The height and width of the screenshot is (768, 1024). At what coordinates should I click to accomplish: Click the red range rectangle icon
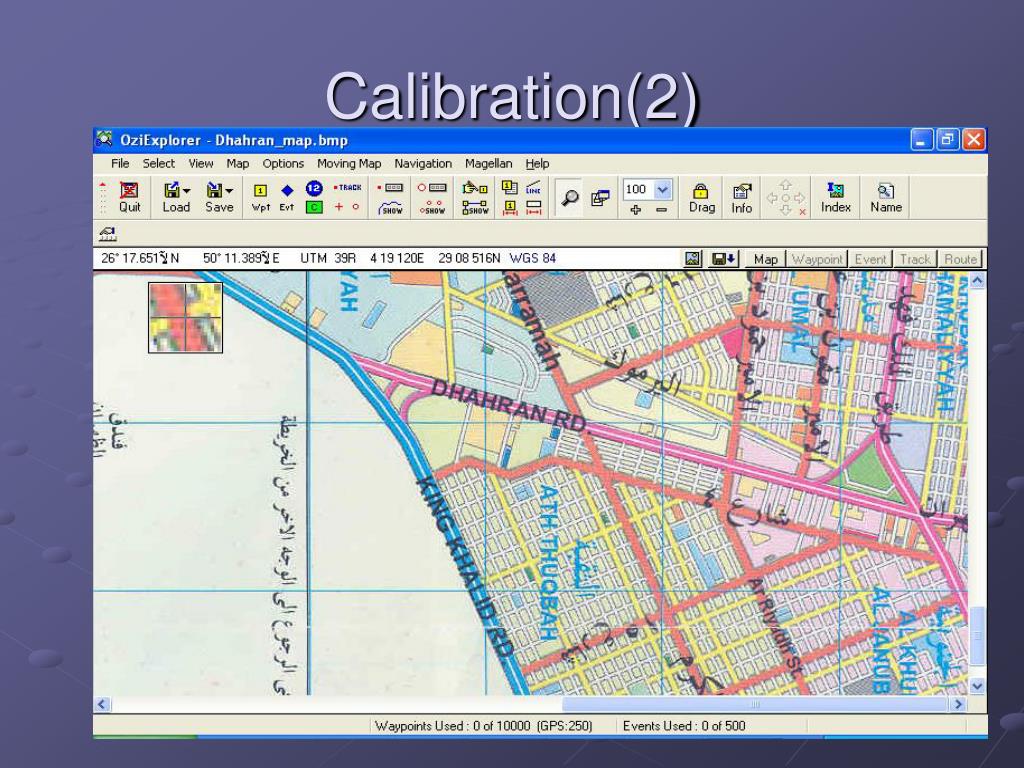tap(534, 208)
